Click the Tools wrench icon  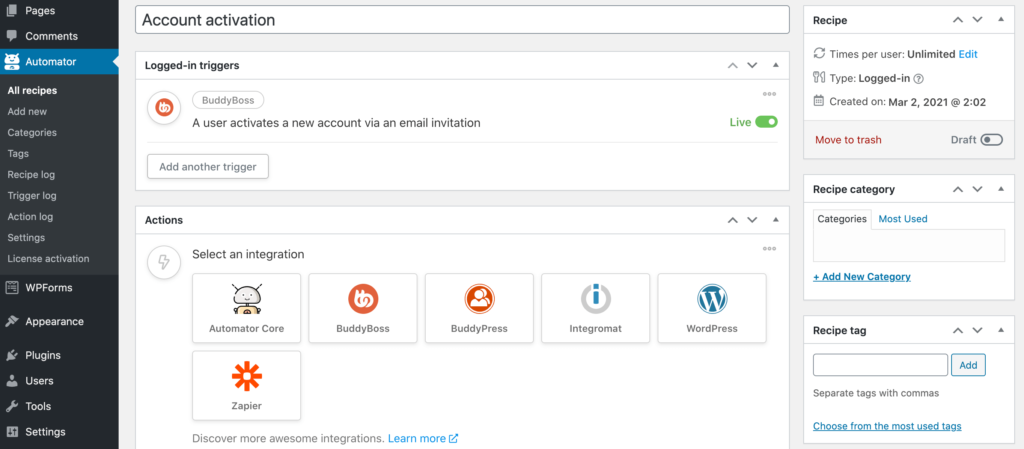12,406
